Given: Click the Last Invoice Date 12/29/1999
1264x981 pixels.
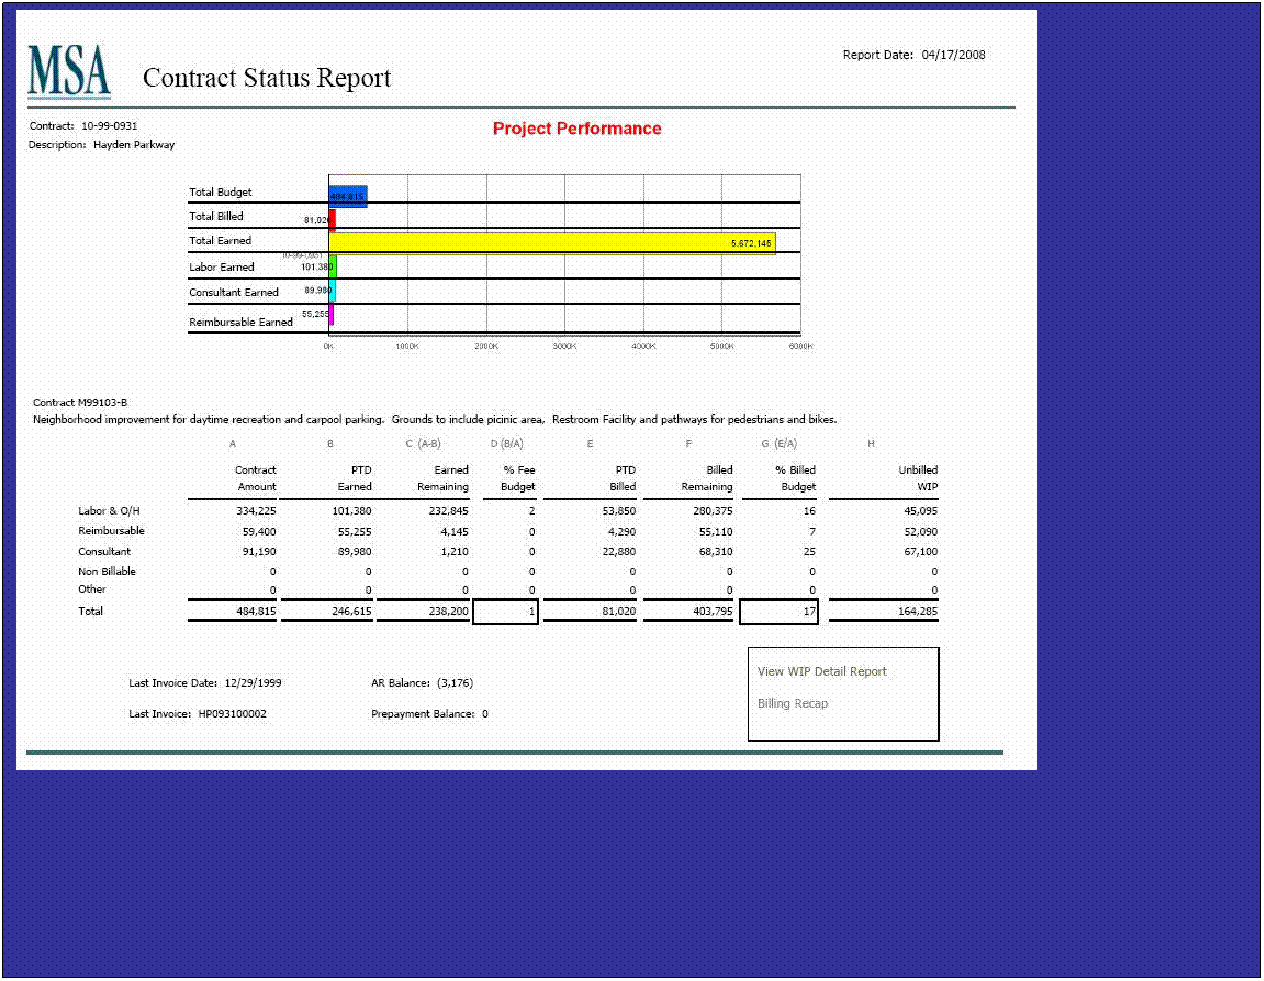Looking at the screenshot, I should point(253,684).
